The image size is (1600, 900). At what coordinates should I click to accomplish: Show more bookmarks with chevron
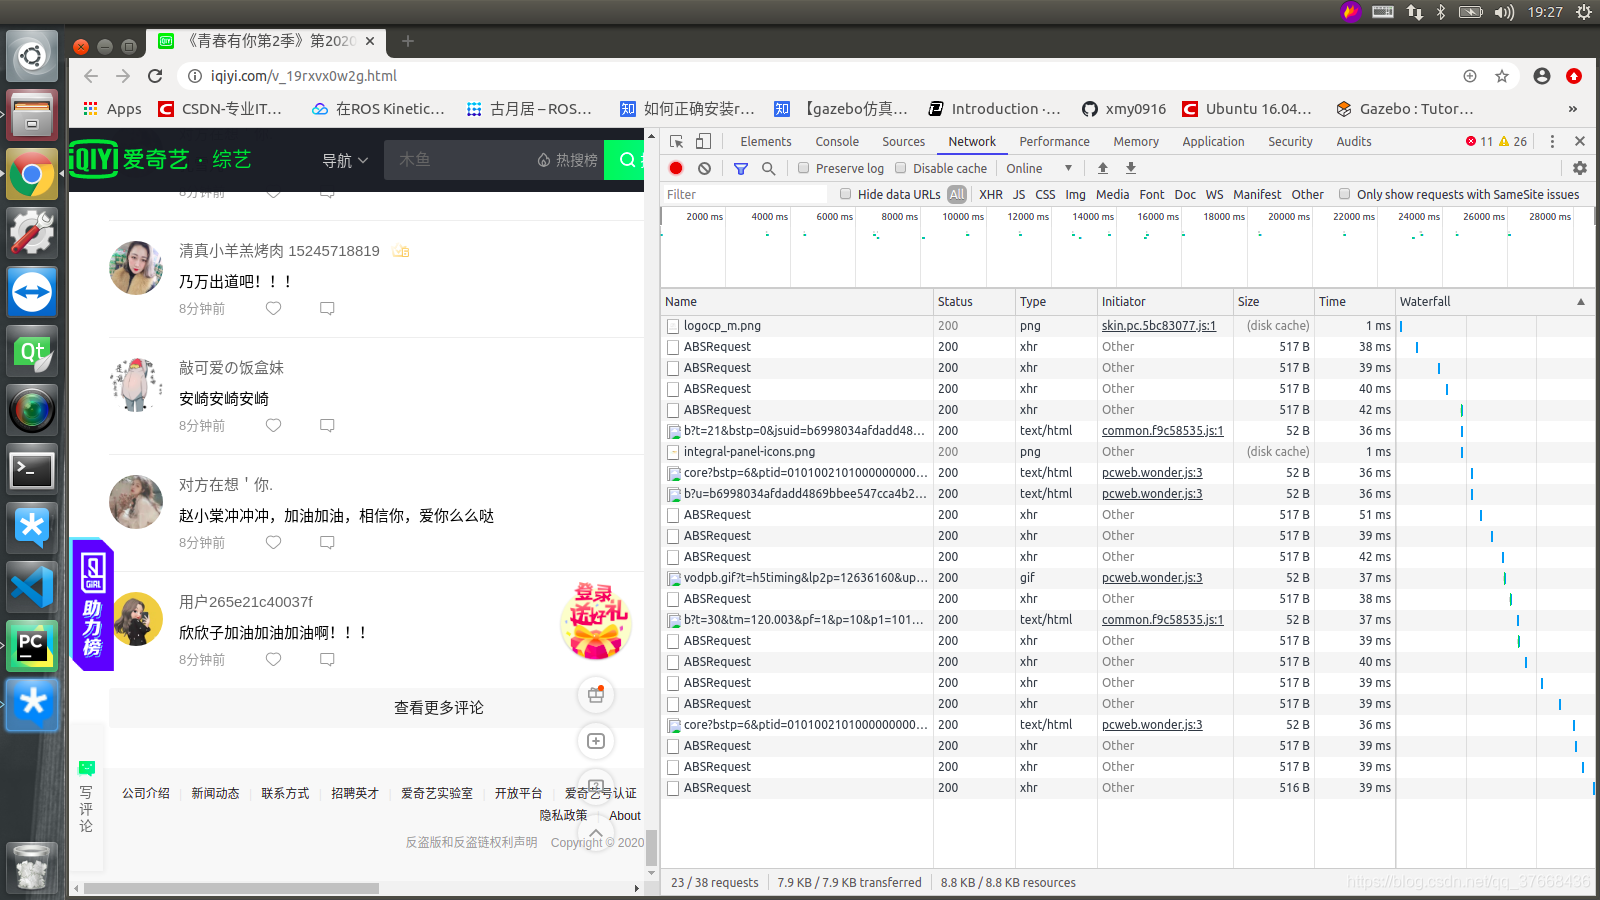[1572, 109]
